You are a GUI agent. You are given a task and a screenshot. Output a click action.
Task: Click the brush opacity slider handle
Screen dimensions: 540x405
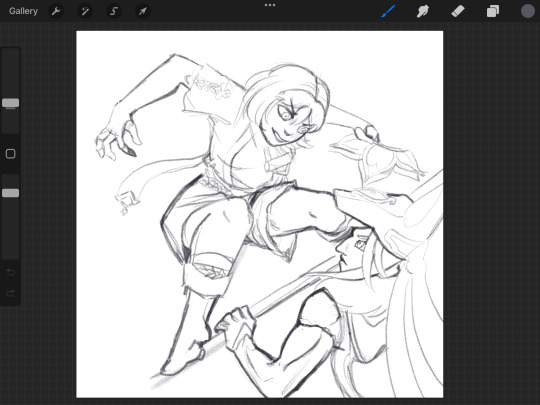click(x=11, y=193)
